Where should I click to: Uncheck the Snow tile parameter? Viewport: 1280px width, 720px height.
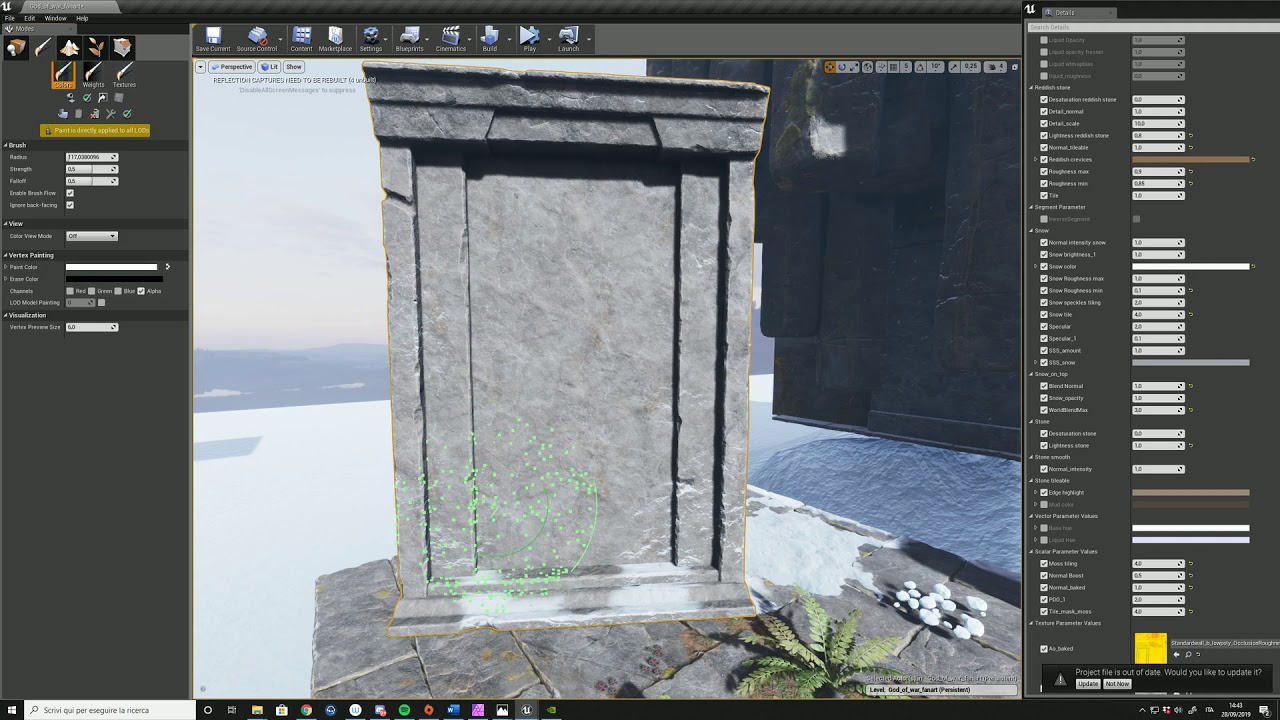point(1044,314)
